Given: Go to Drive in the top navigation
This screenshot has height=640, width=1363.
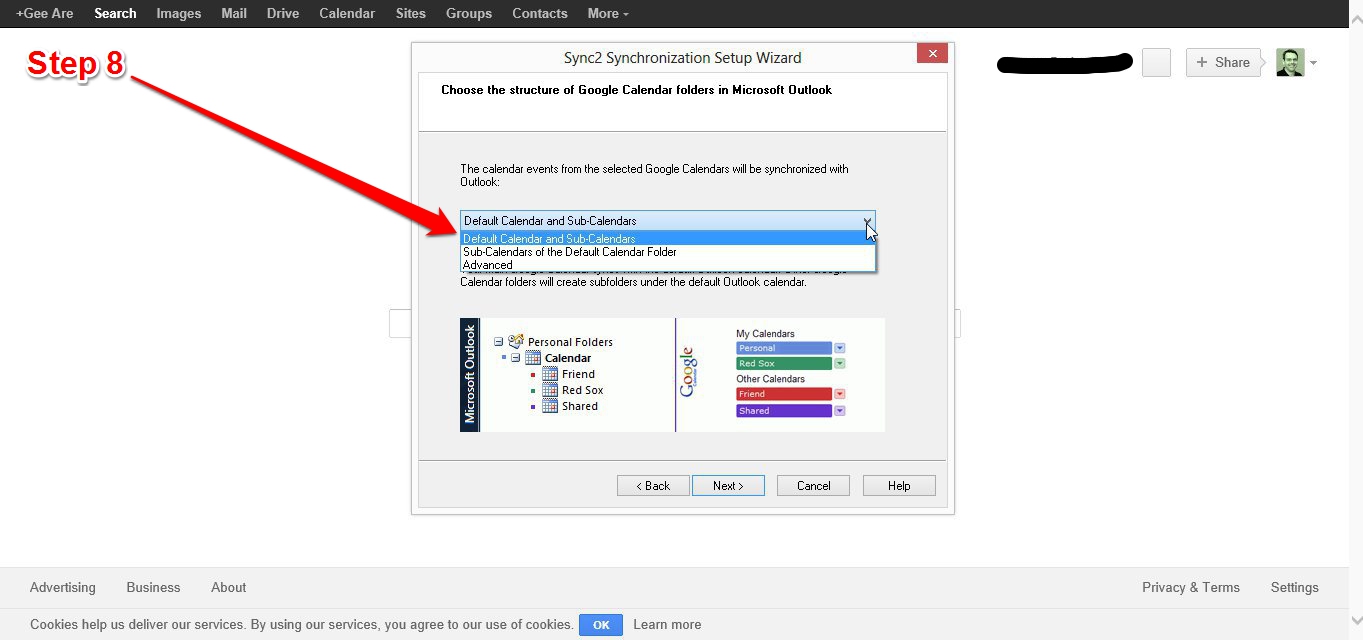Looking at the screenshot, I should pyautogui.click(x=283, y=13).
